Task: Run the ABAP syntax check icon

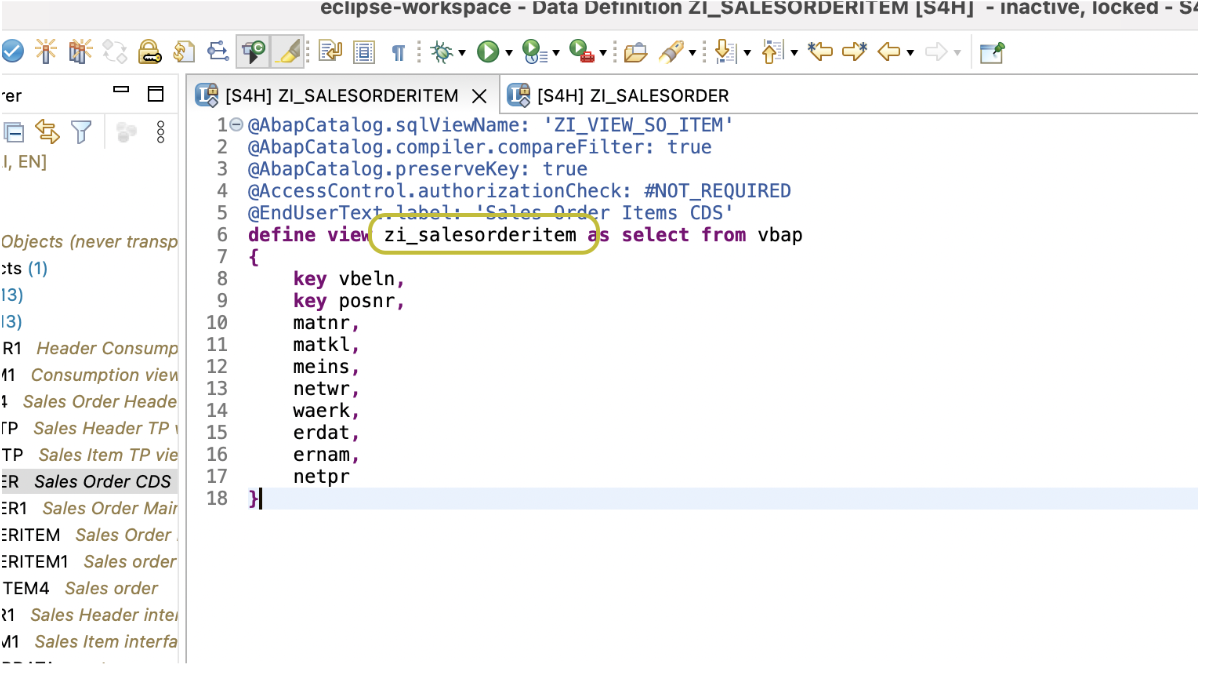Action: click(12, 51)
